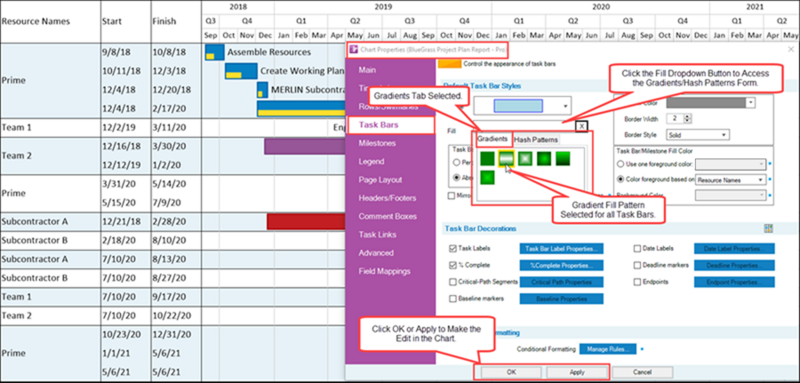Viewport: 800px width, 383px height.
Task: Cancel the Chart Properties dialog
Action: 642,372
